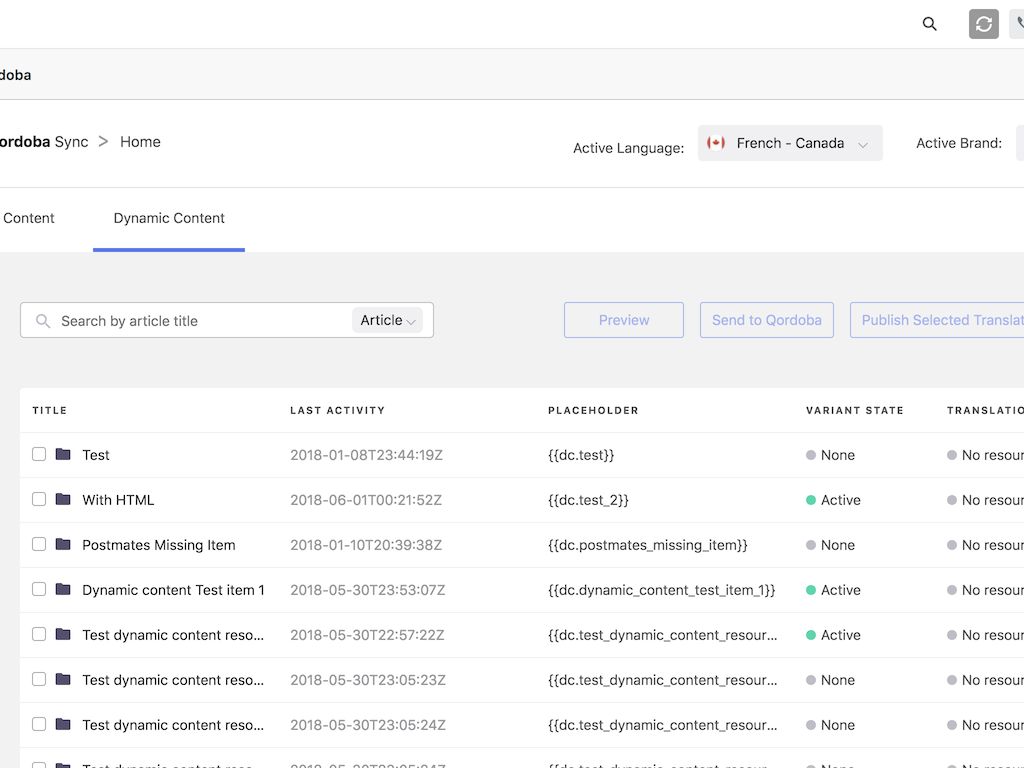The width and height of the screenshot is (1024, 768).
Task: Click folder icon for Dynamic content Test item 1
Action: tap(63, 590)
